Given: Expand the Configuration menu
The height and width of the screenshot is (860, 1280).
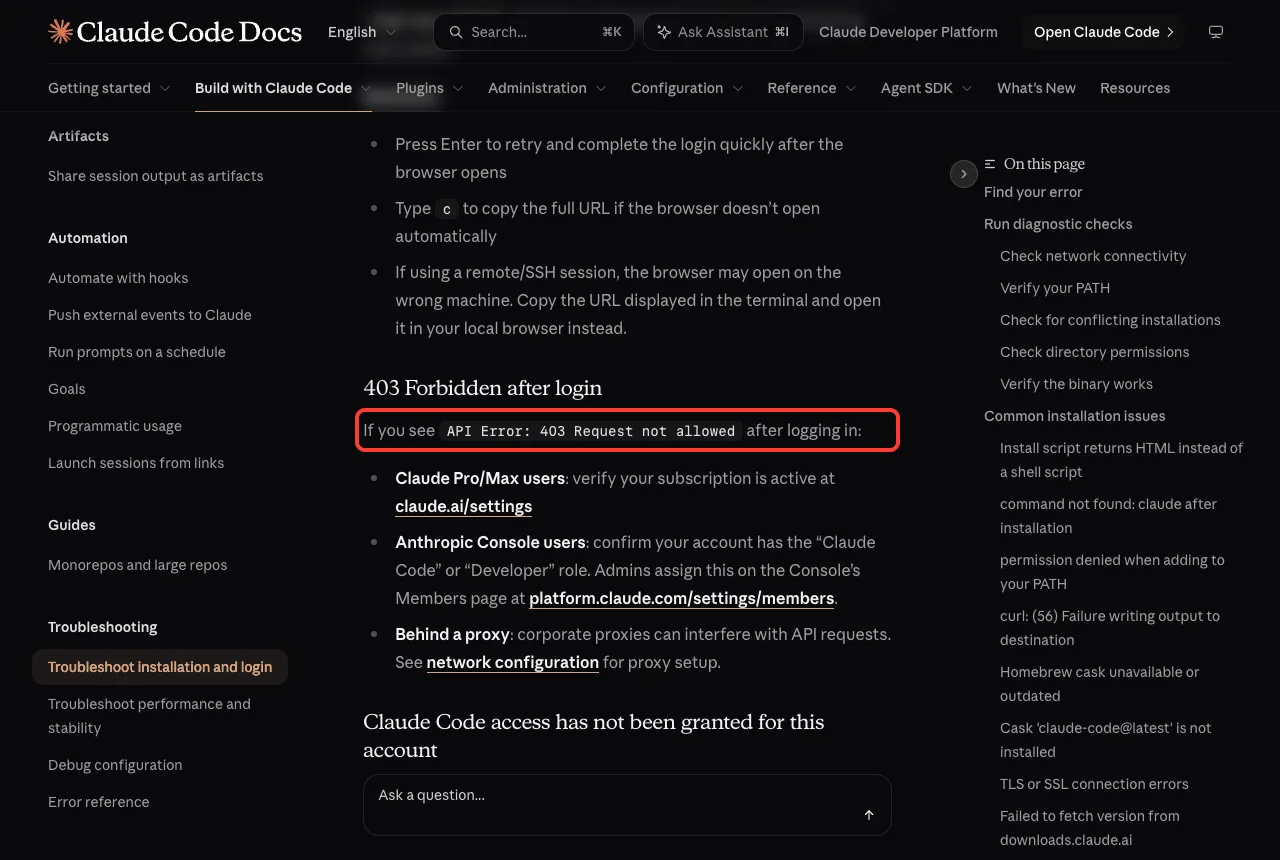Looking at the screenshot, I should tap(687, 88).
